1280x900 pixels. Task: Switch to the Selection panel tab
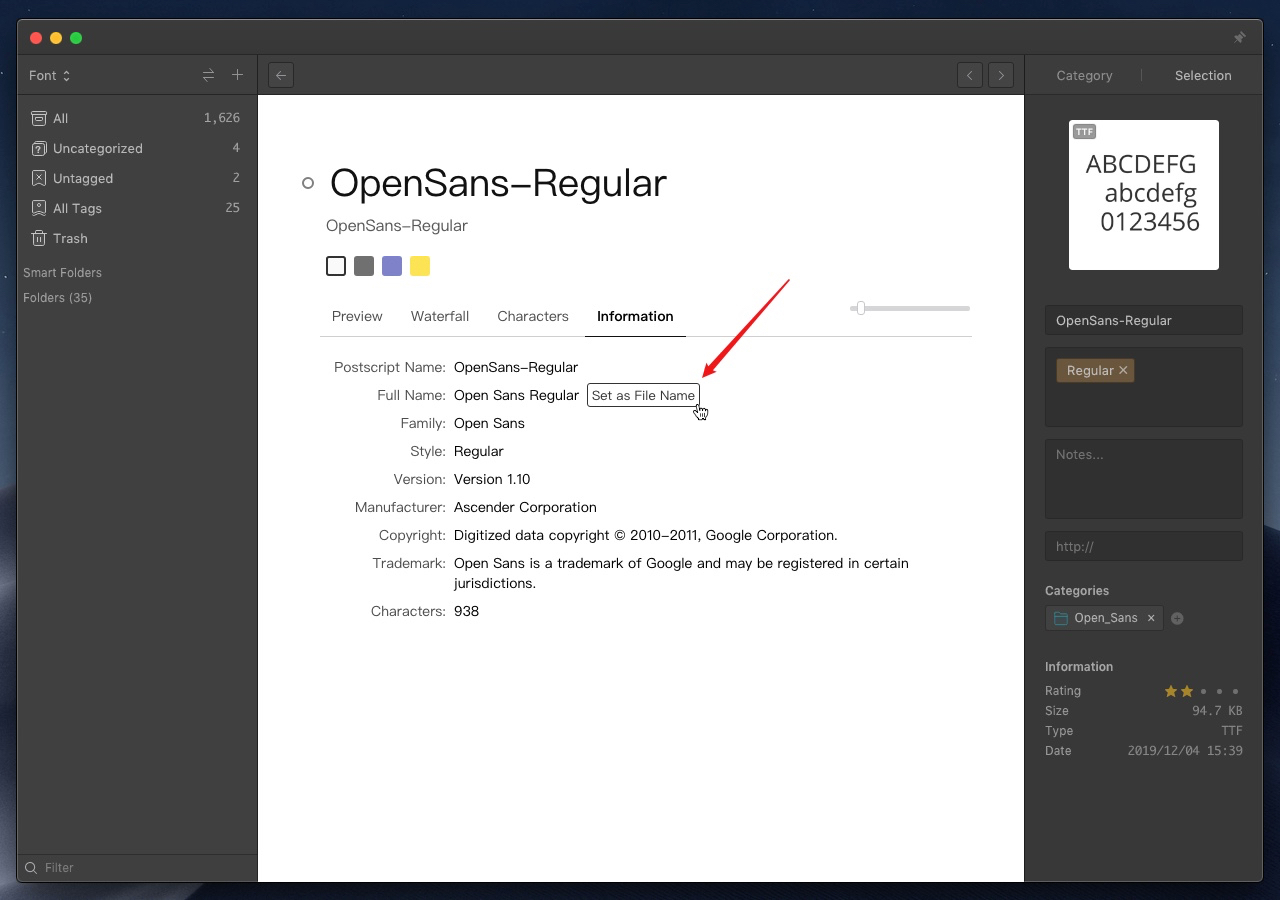tap(1203, 75)
